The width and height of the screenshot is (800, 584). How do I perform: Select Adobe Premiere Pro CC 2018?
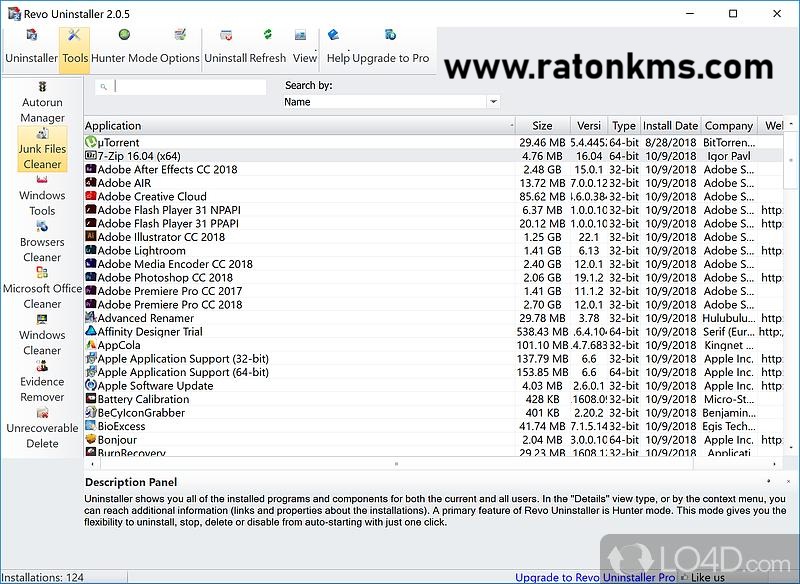[433, 304]
